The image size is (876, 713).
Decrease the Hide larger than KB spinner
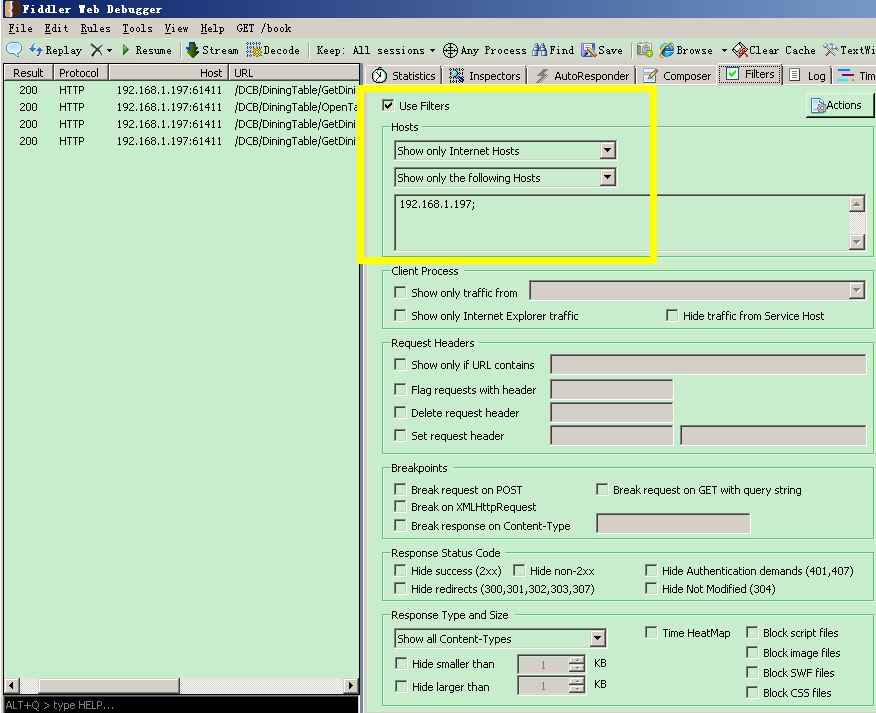tap(577, 689)
